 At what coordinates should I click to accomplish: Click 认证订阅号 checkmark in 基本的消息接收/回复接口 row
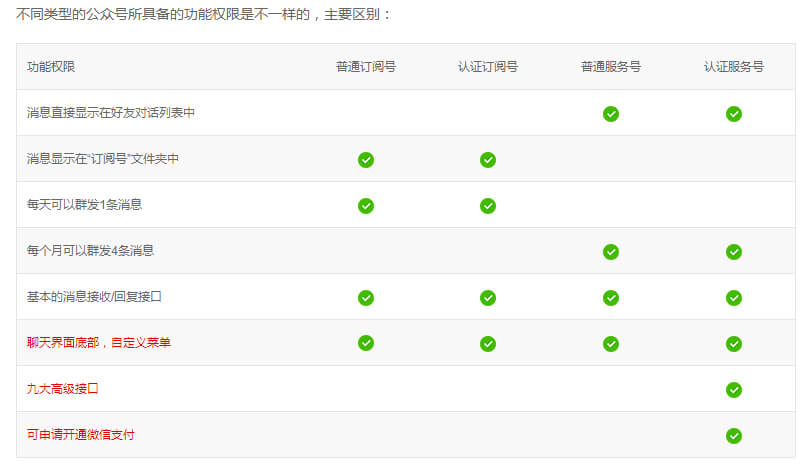pyautogui.click(x=488, y=298)
